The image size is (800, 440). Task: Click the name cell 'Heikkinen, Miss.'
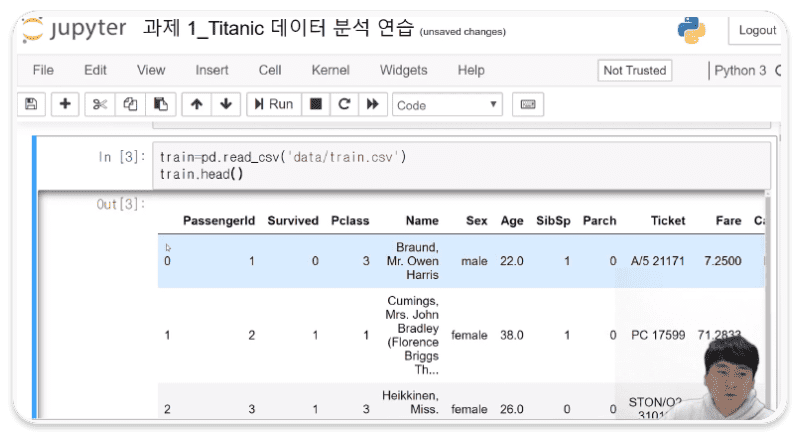[x=411, y=402]
